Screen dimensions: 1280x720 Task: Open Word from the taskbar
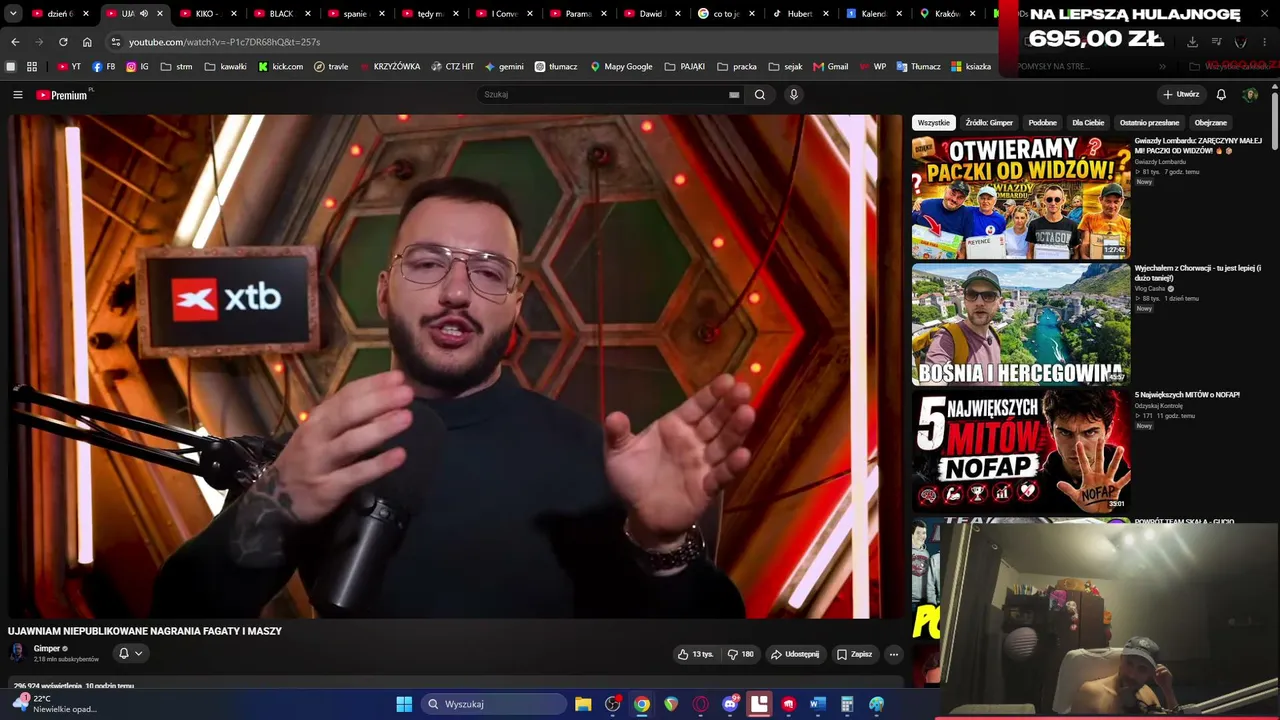817,704
